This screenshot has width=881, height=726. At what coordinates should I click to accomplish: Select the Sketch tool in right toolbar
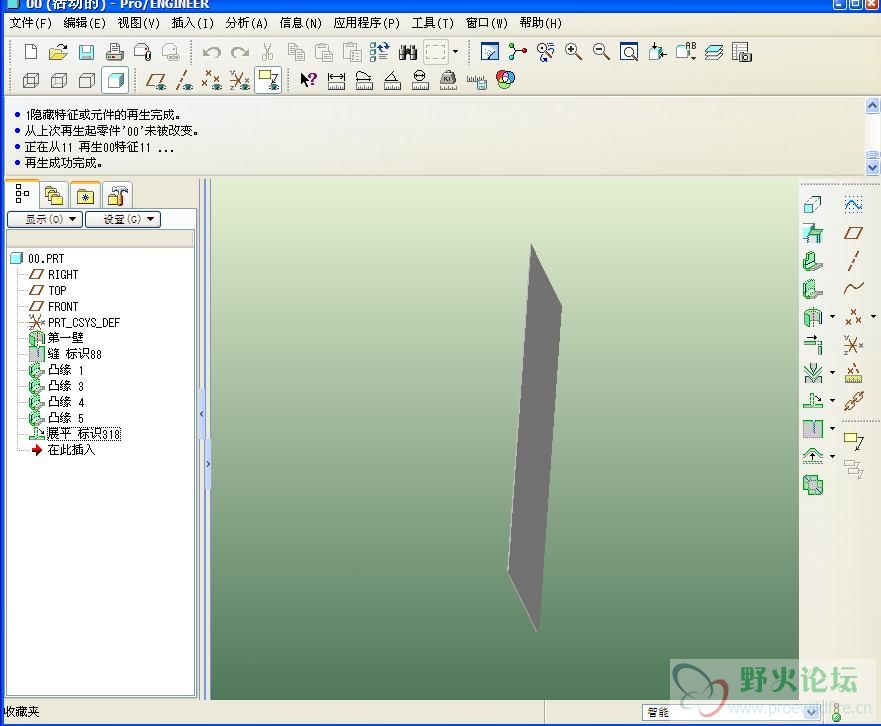click(x=853, y=205)
